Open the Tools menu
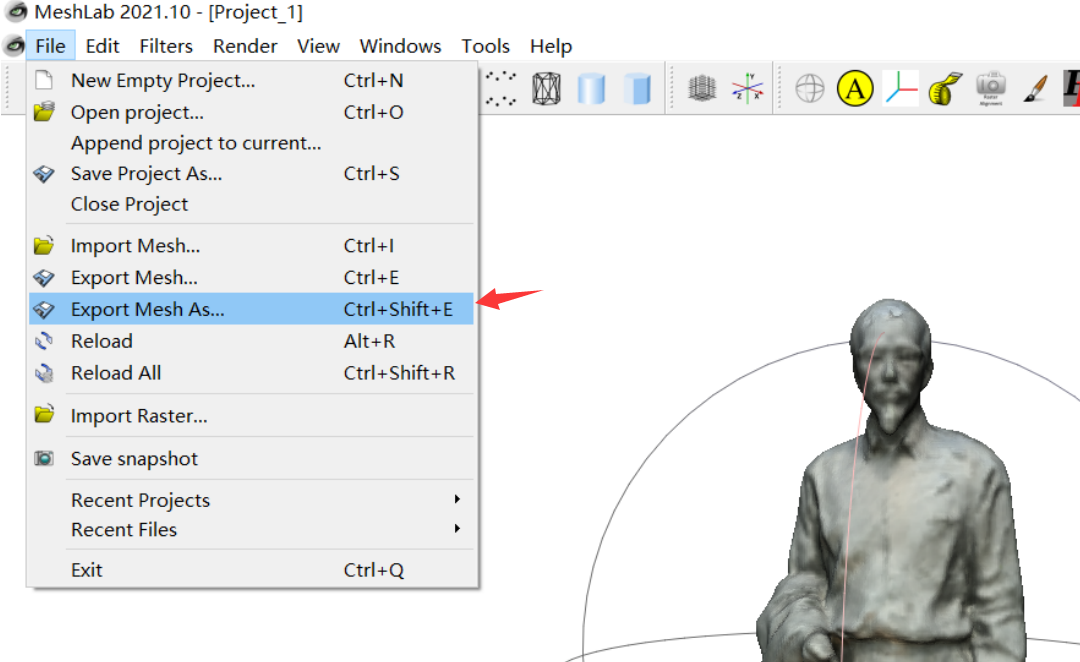The height and width of the screenshot is (662, 1080). 486,46
